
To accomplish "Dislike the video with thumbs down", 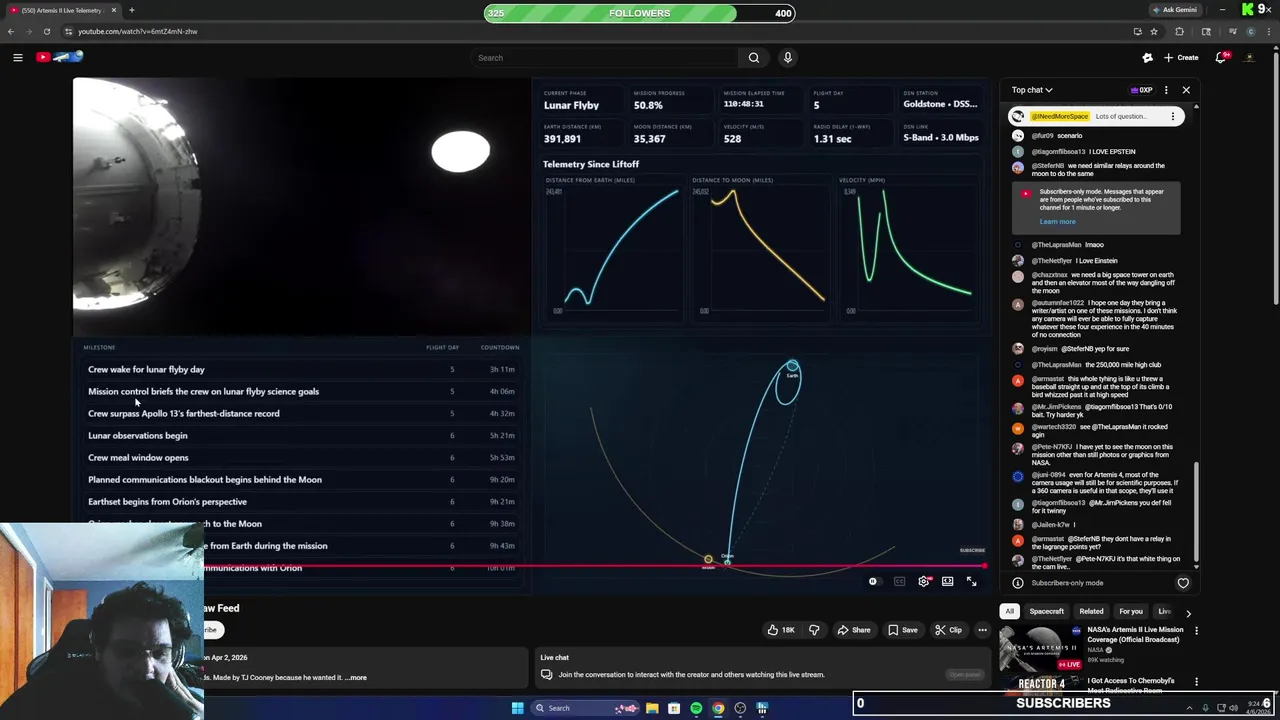I will [814, 630].
